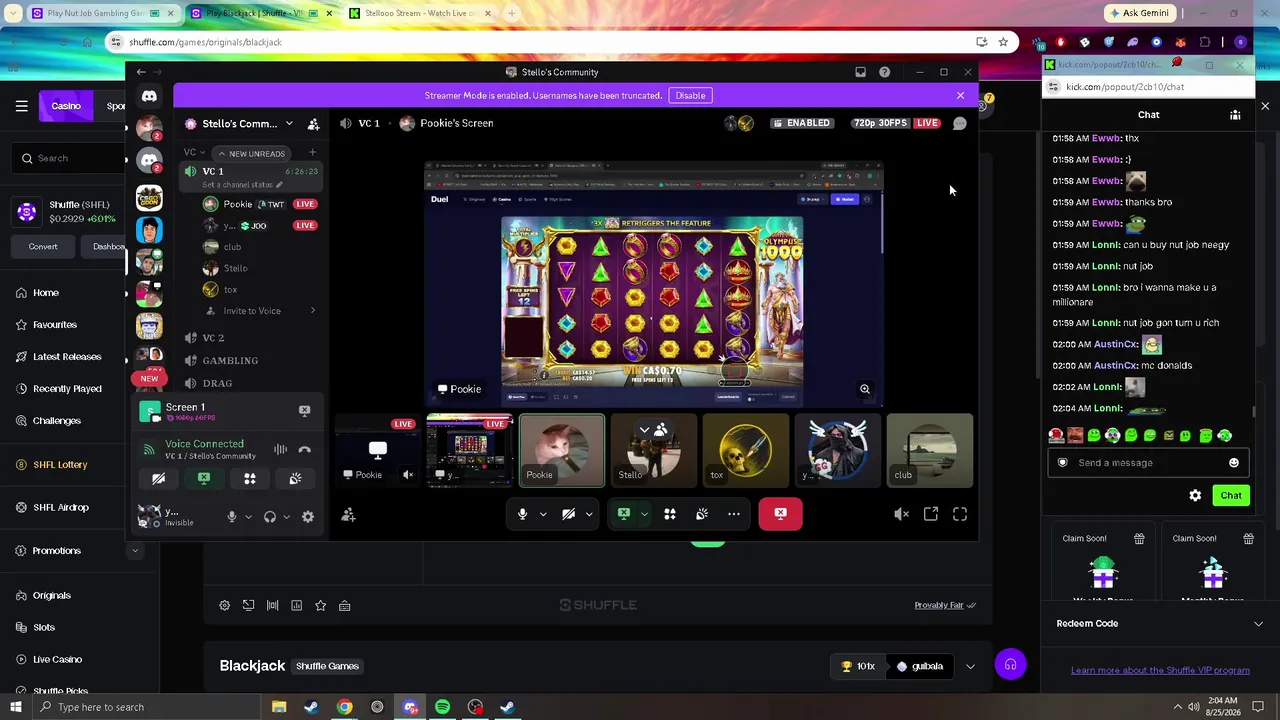Click Chat send button in Kick

click(1231, 495)
